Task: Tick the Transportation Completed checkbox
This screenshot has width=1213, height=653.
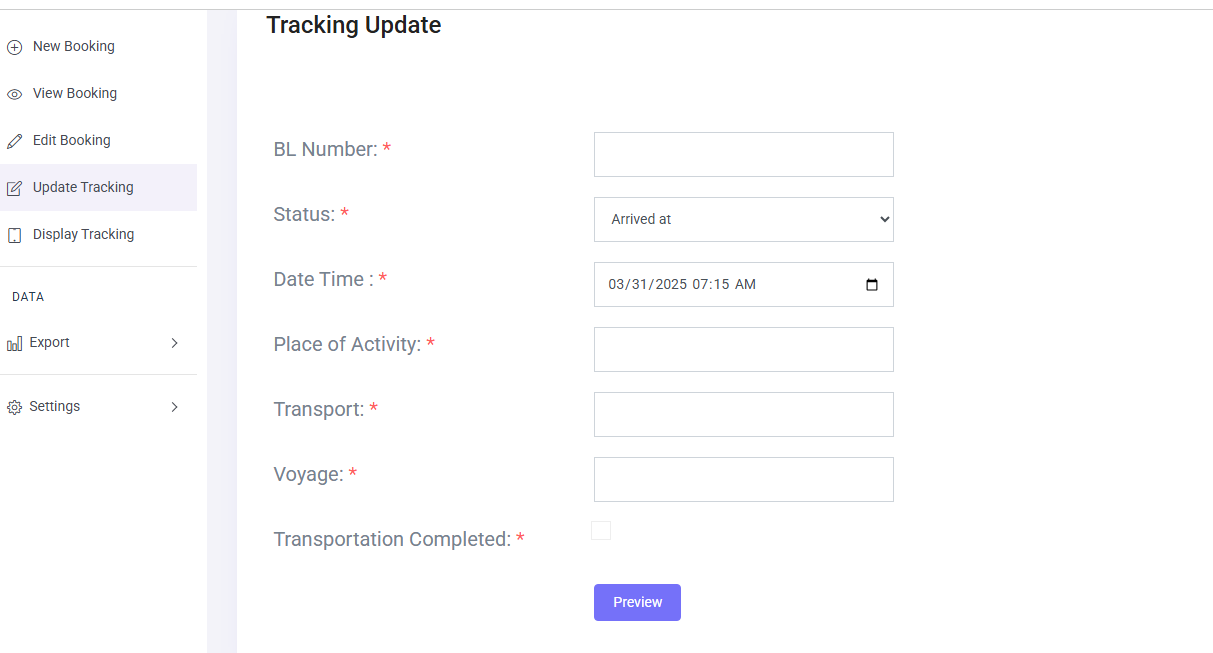Action: click(x=601, y=531)
